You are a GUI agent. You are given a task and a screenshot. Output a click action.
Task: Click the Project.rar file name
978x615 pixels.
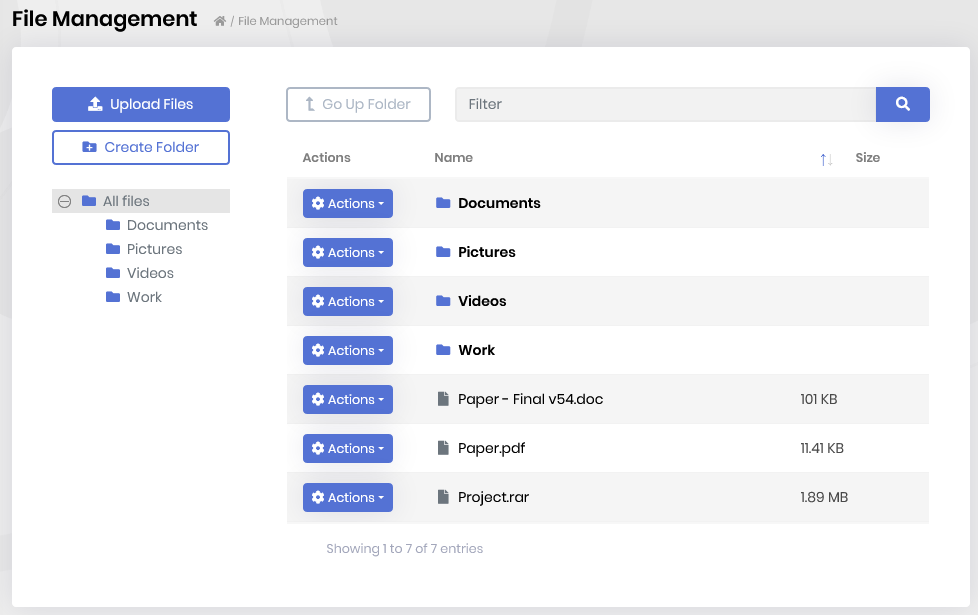click(493, 497)
